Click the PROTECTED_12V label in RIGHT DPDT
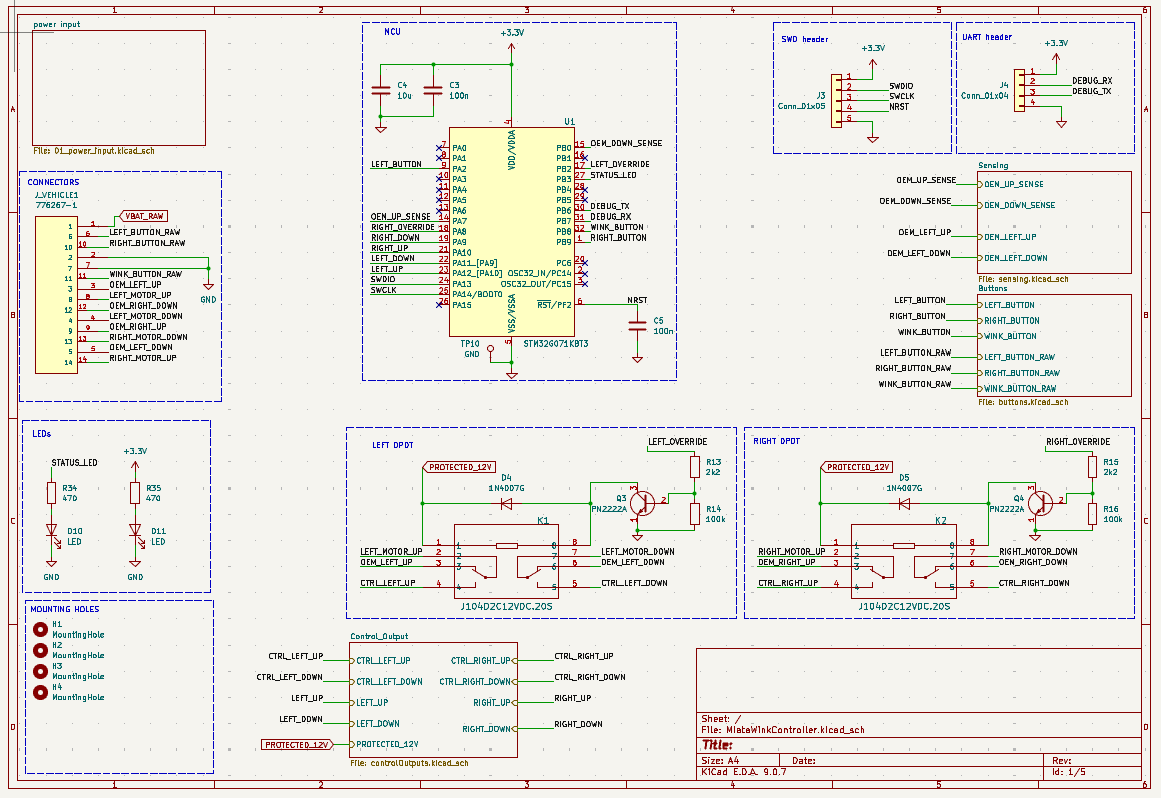Screen dimensions: 1161x798 856,467
